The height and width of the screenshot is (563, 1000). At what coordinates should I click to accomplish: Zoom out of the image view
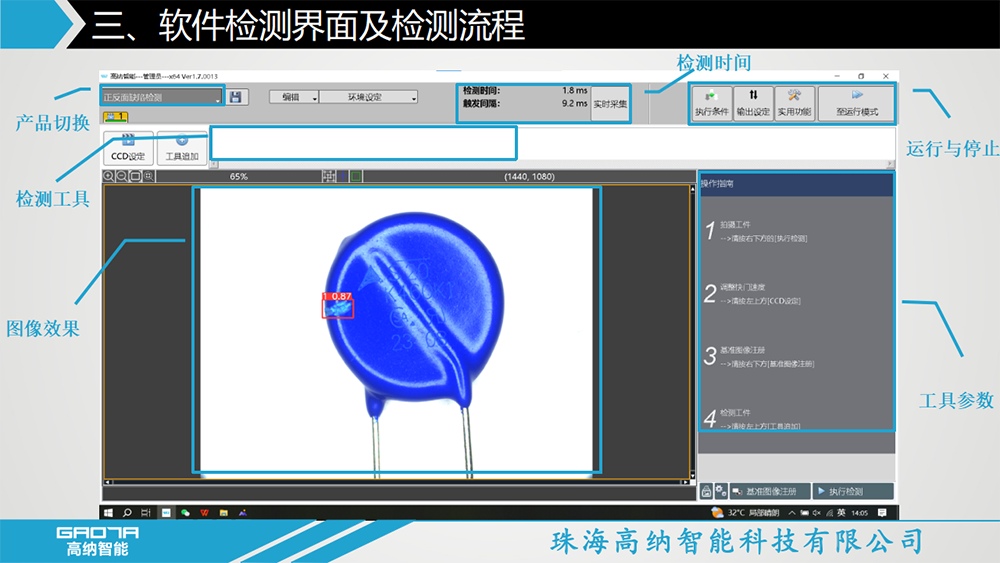[x=122, y=176]
